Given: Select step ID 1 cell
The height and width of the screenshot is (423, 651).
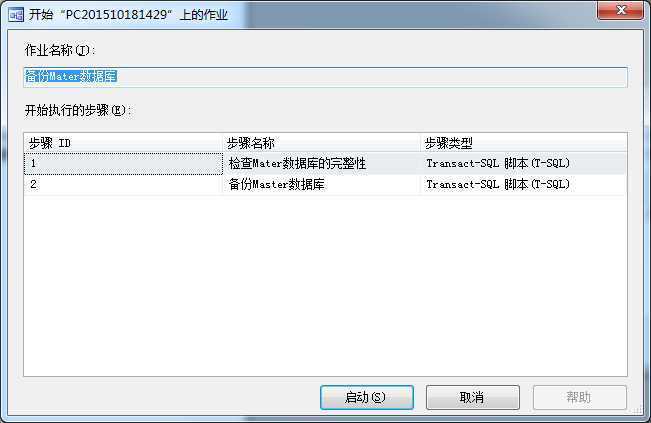Looking at the screenshot, I should tap(123, 164).
